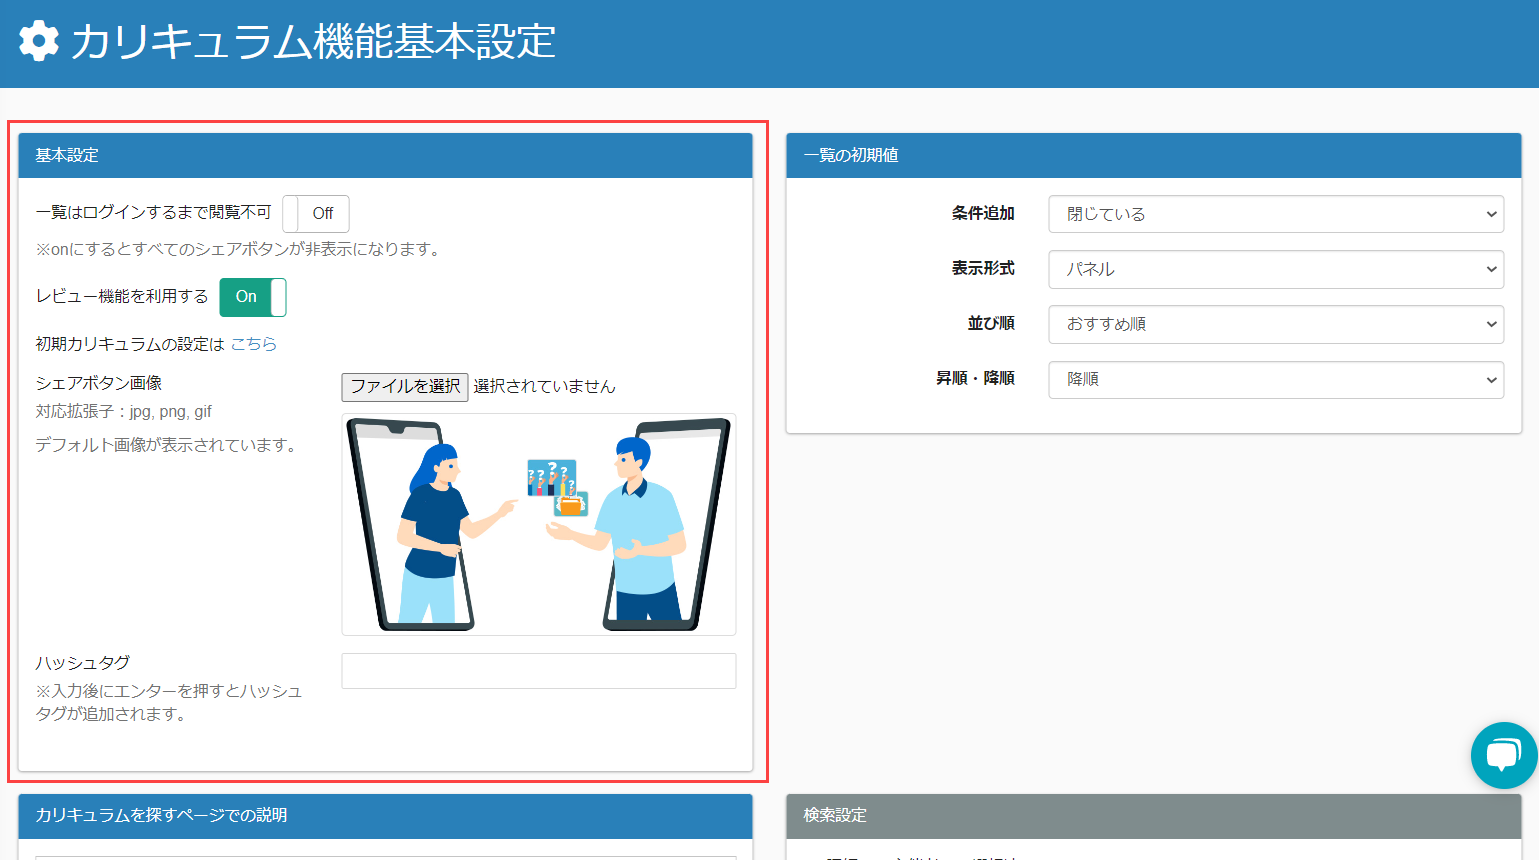Turn off the レビュー機能を利用する switch
Viewport: 1539px width, 860px height.
click(x=253, y=297)
